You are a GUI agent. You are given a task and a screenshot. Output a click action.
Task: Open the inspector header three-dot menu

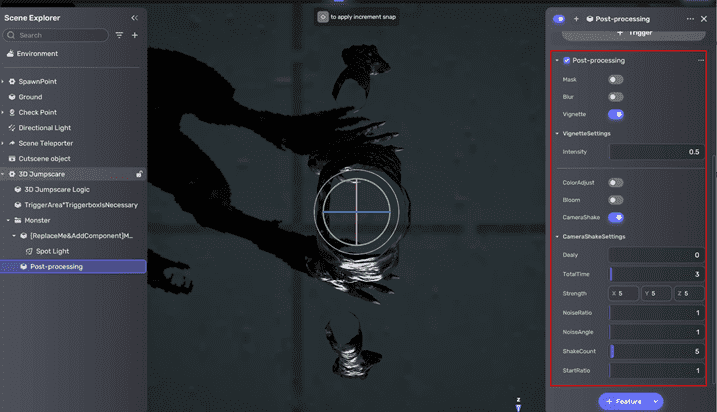(690, 19)
